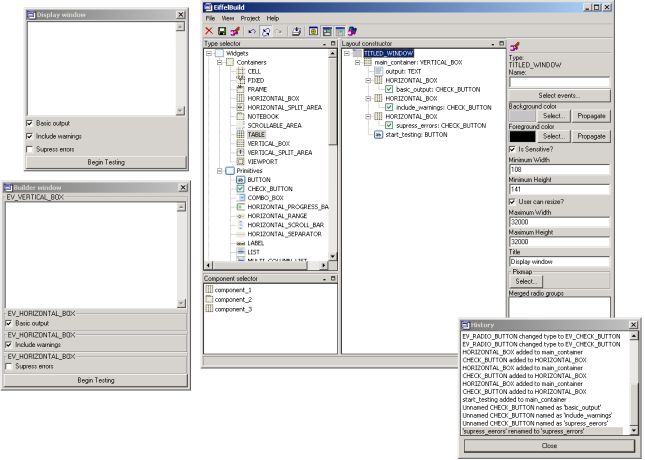Screen dimensions: 645x460
Task: Toggle the History circular arrows toolbar icon
Action: click(x=266, y=31)
